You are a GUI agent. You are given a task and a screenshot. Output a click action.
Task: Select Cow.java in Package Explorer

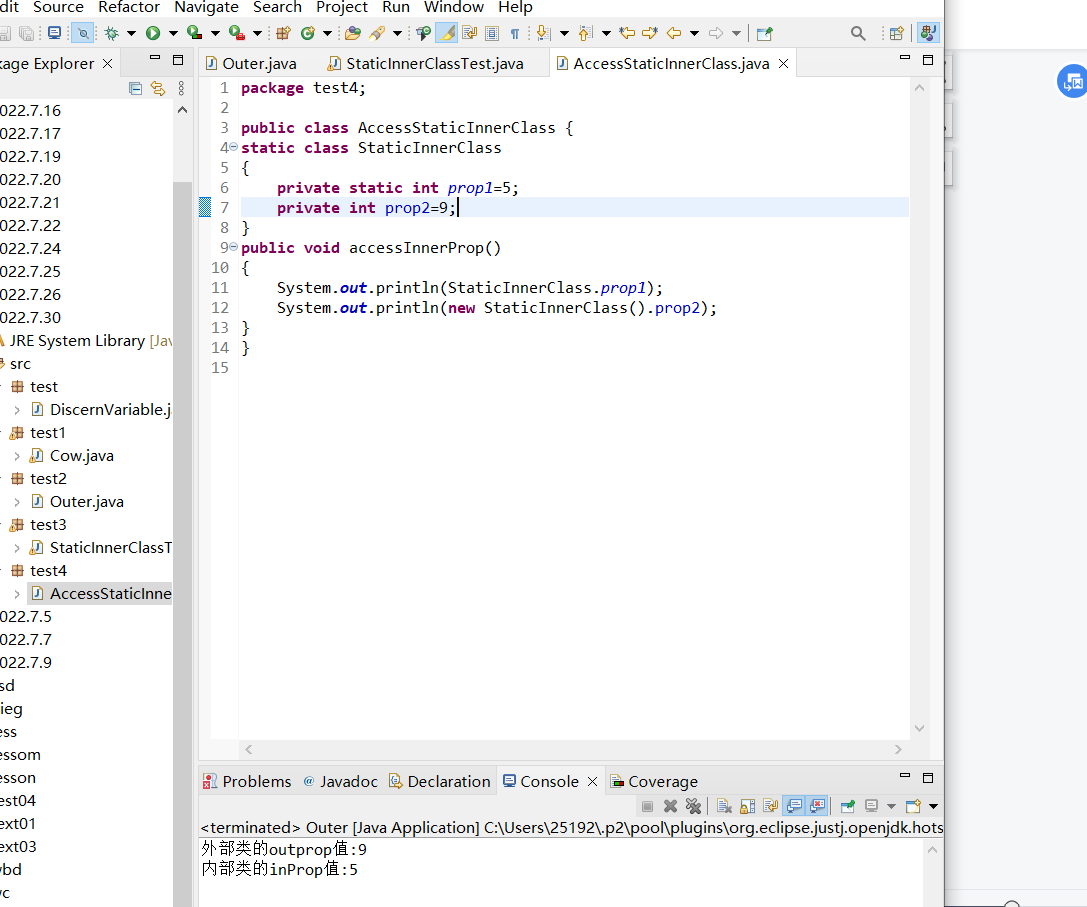(81, 456)
